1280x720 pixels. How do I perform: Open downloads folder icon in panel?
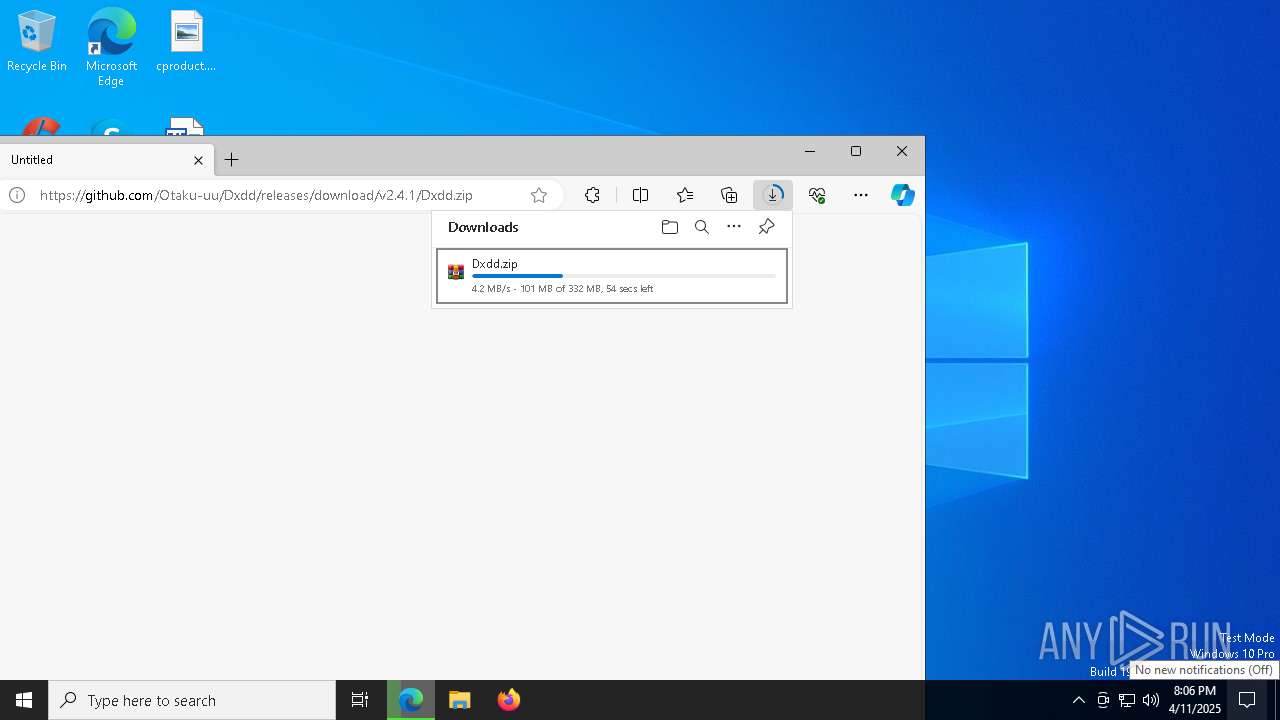tap(670, 227)
